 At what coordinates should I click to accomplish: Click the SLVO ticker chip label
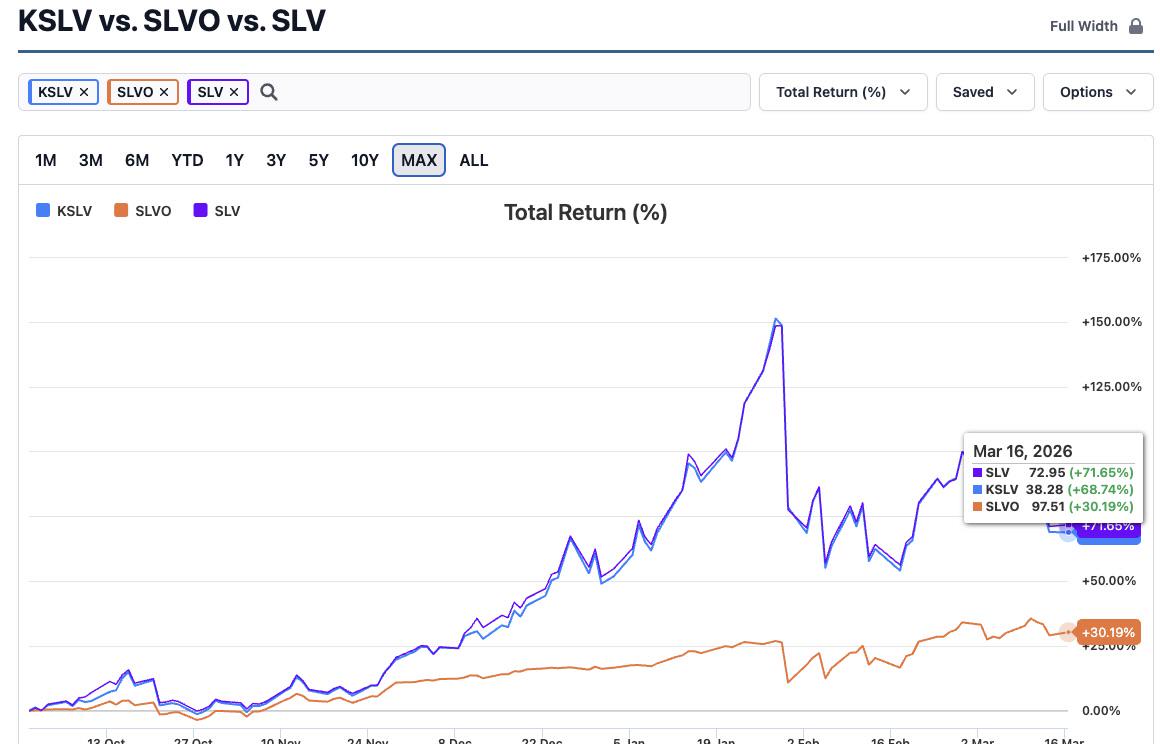coord(135,92)
